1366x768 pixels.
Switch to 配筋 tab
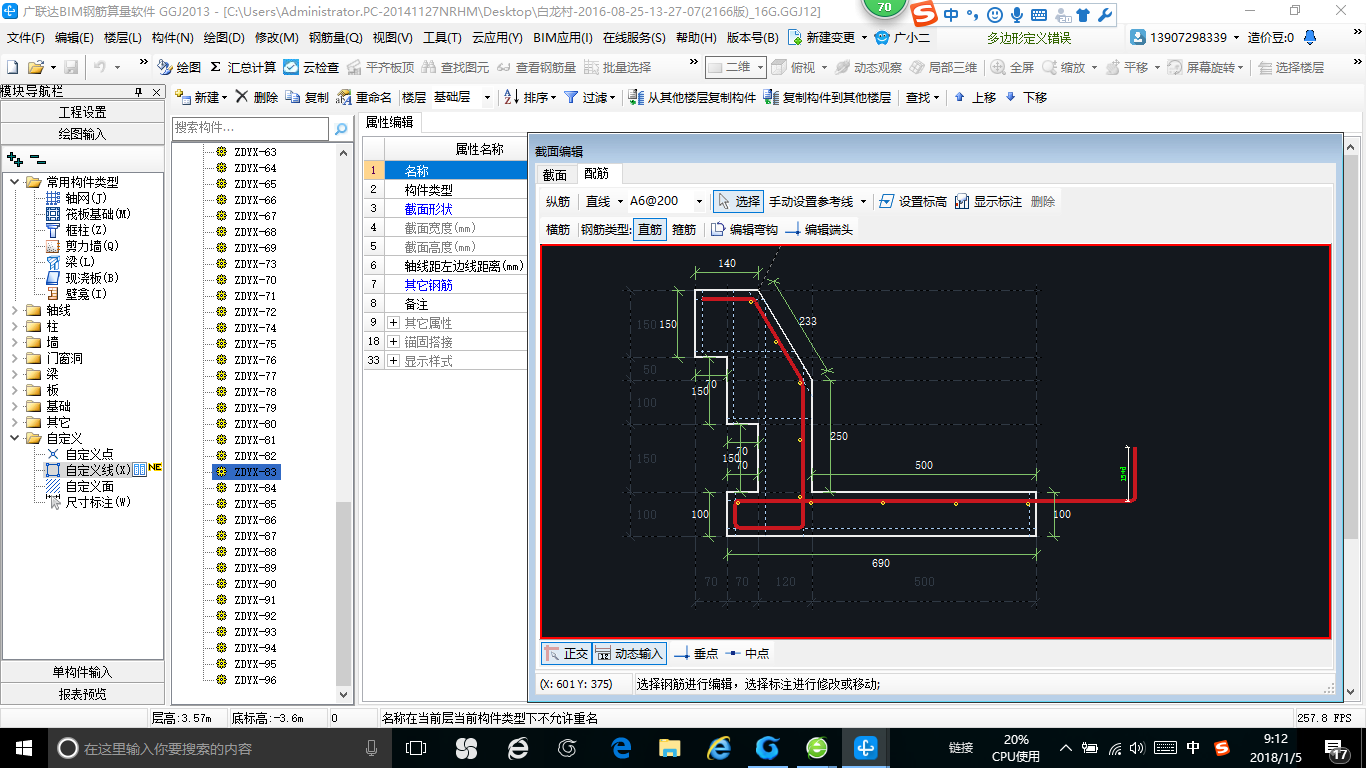[x=596, y=174]
